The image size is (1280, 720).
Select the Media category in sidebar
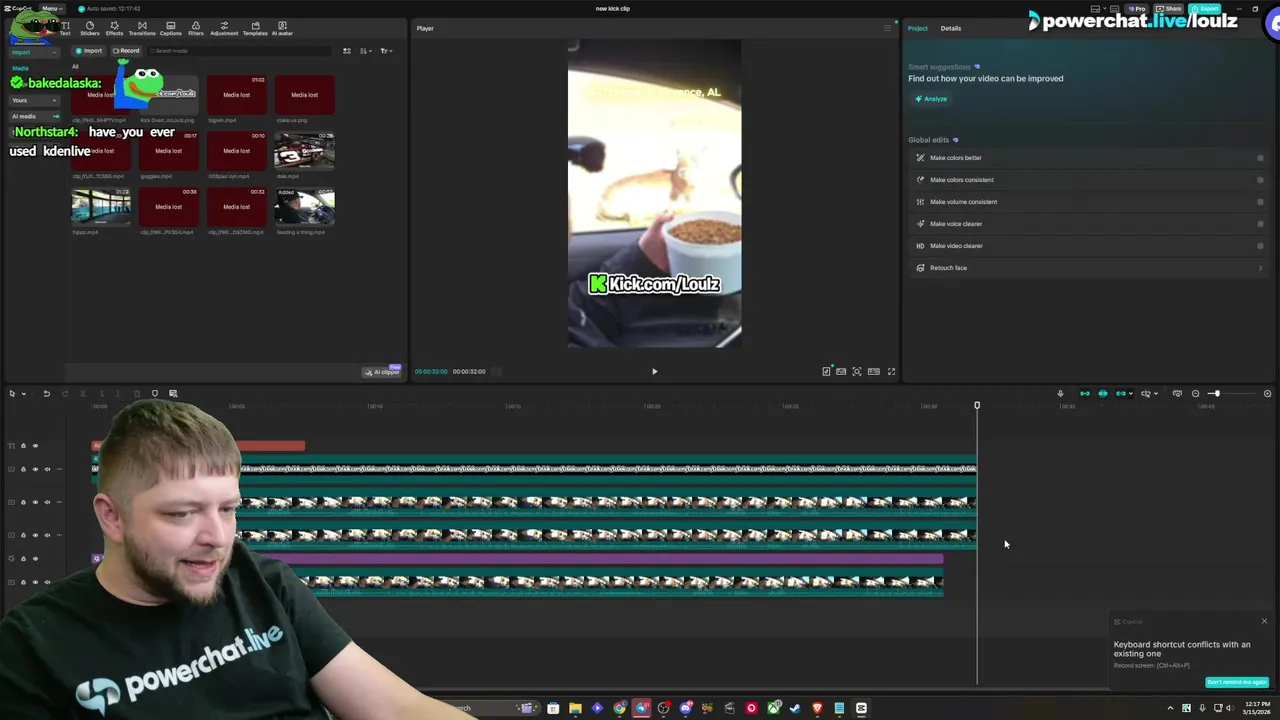tap(20, 68)
